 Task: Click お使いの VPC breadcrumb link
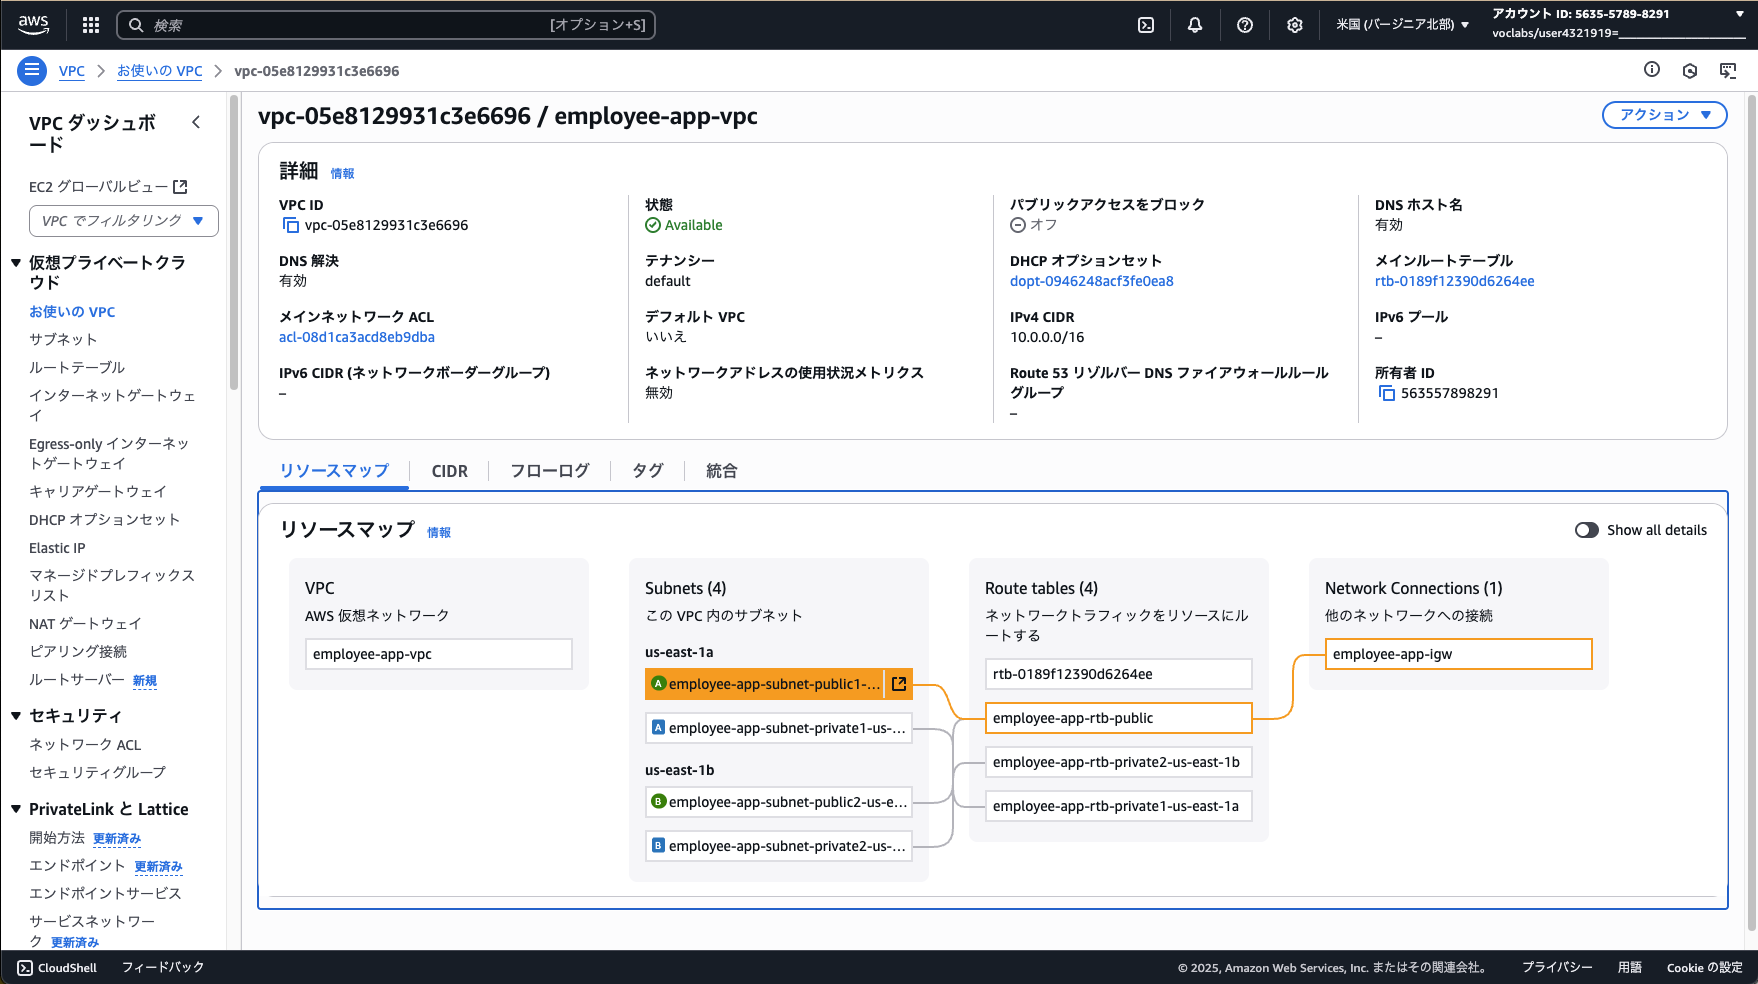pyautogui.click(x=160, y=71)
